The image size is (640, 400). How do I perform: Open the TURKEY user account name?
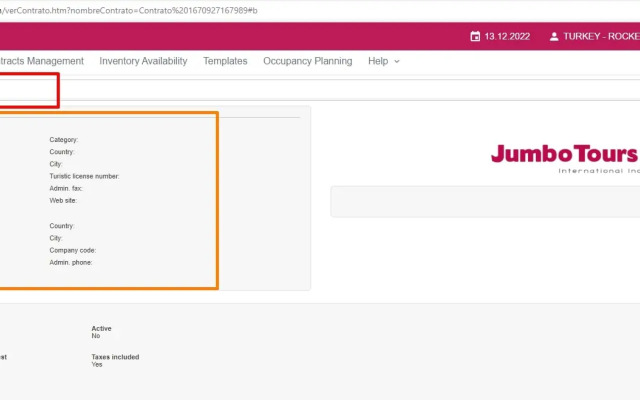point(601,37)
